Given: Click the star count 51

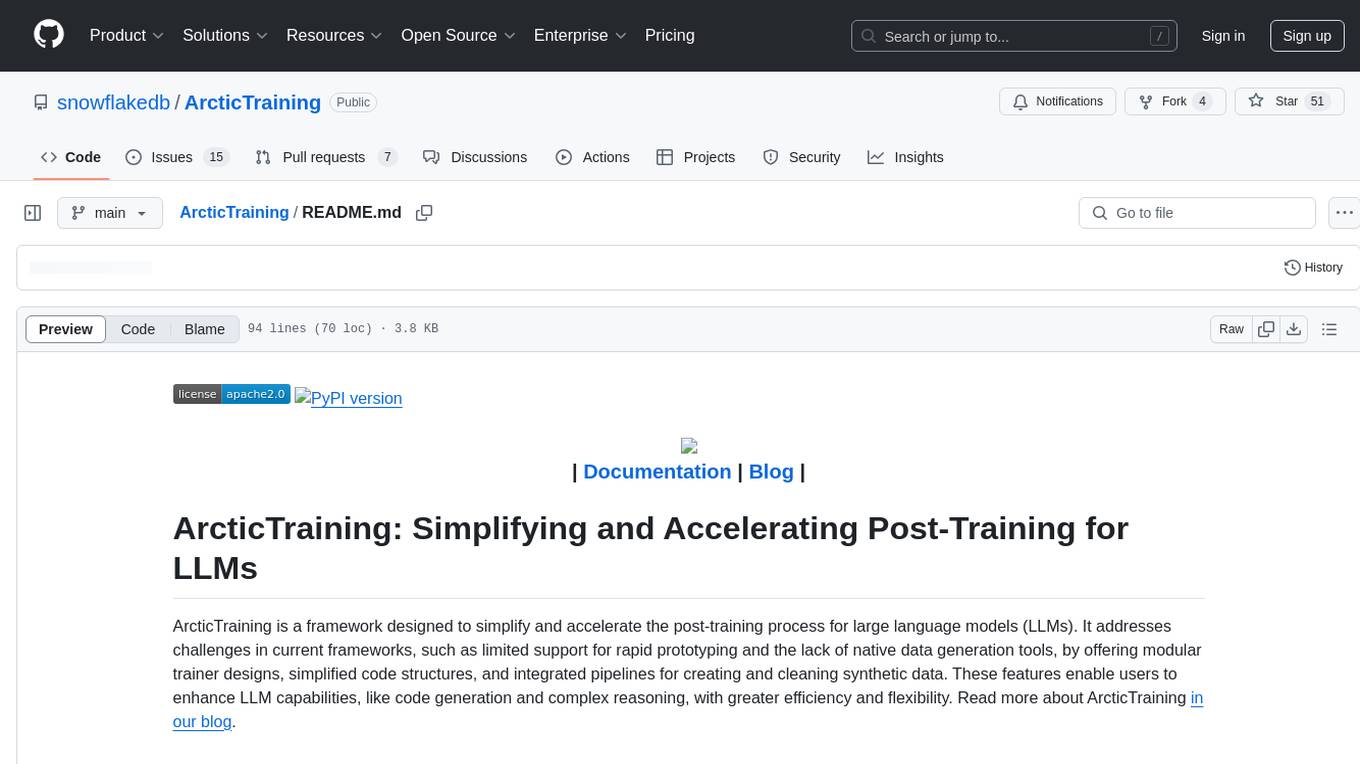Looking at the screenshot, I should point(1317,102).
